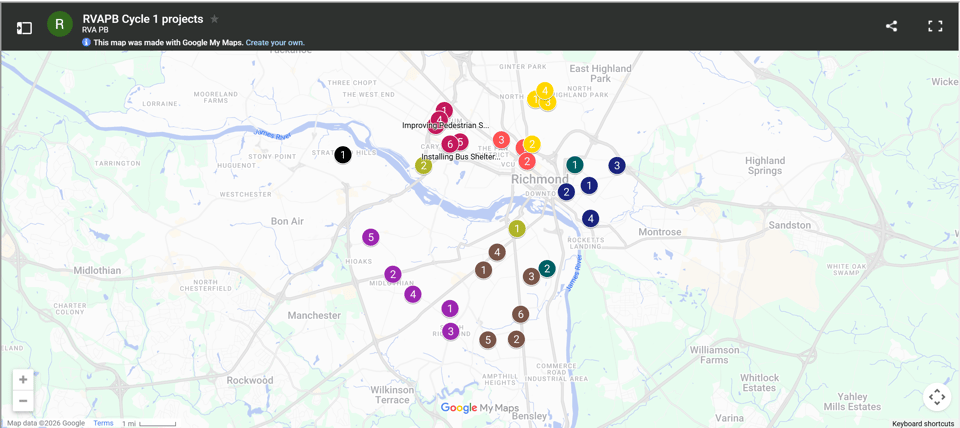This screenshot has height=428, width=960.
Task: Select the purple marker 3
Action: coord(451,332)
